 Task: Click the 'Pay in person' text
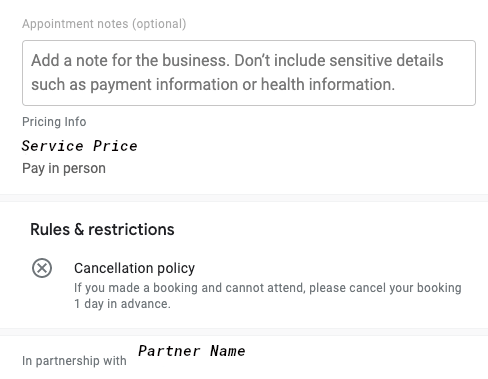[64, 168]
